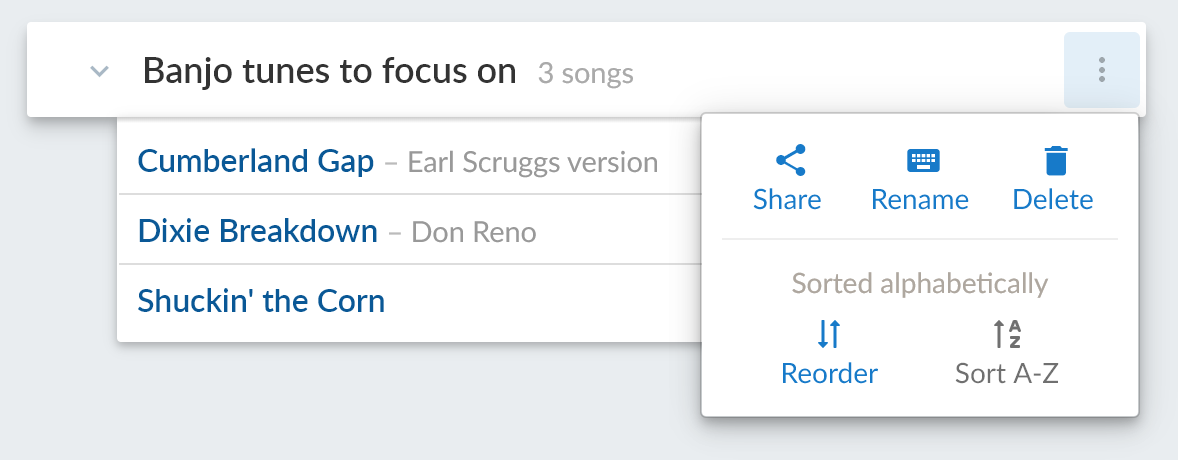1178x460 pixels.
Task: Select the Reorder text option
Action: point(829,374)
